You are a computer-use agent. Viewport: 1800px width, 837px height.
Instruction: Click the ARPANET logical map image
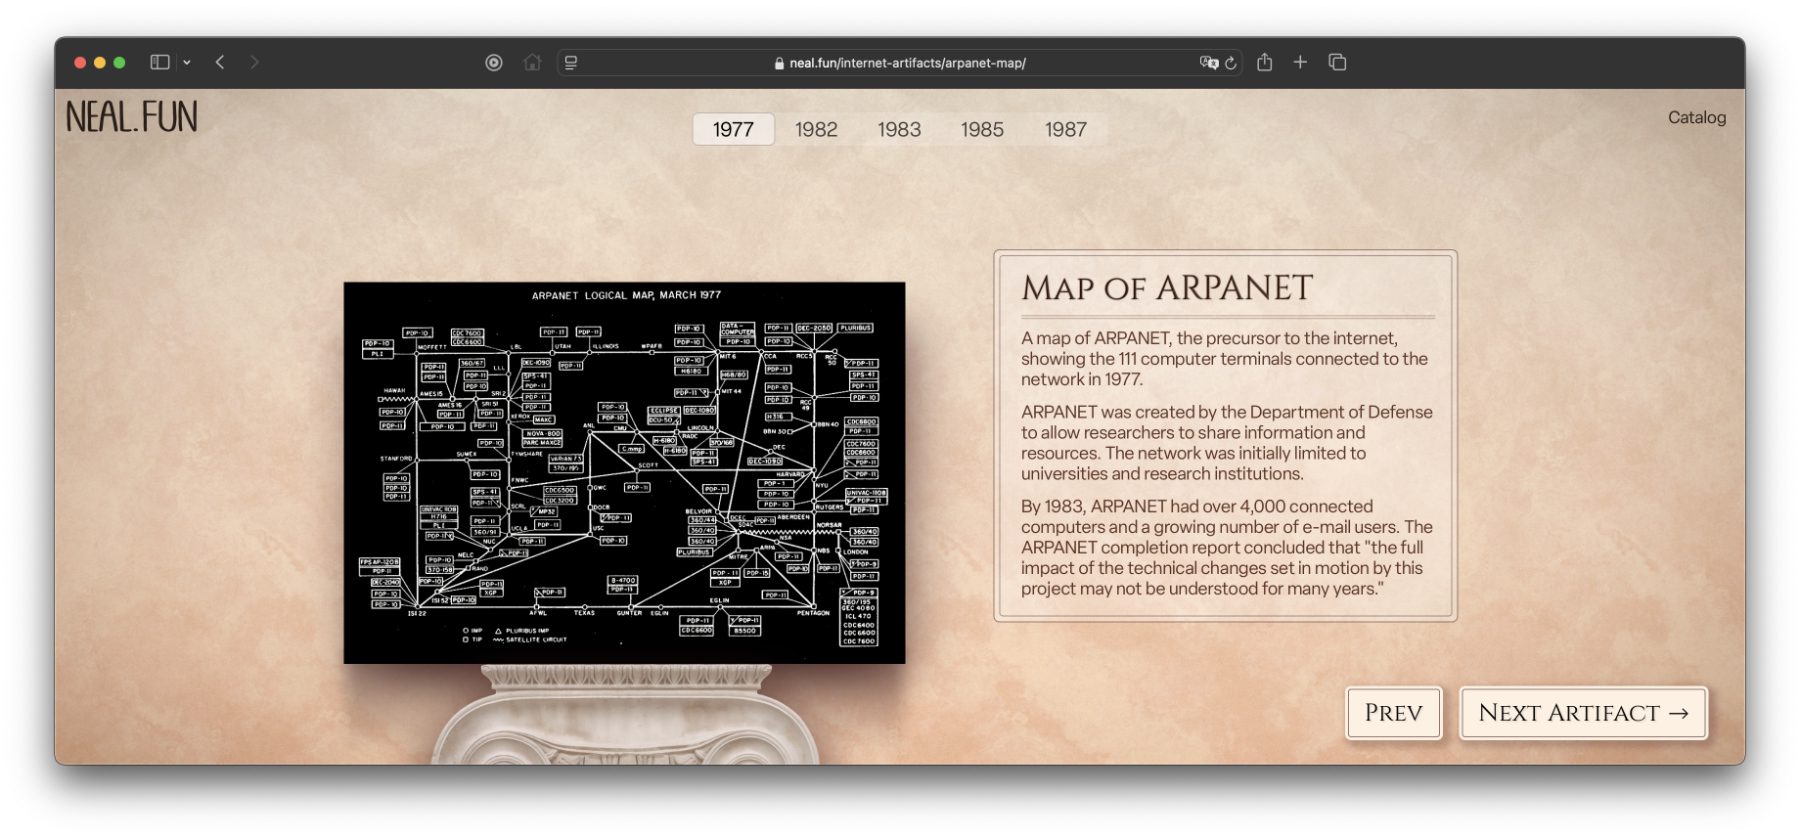tap(624, 472)
